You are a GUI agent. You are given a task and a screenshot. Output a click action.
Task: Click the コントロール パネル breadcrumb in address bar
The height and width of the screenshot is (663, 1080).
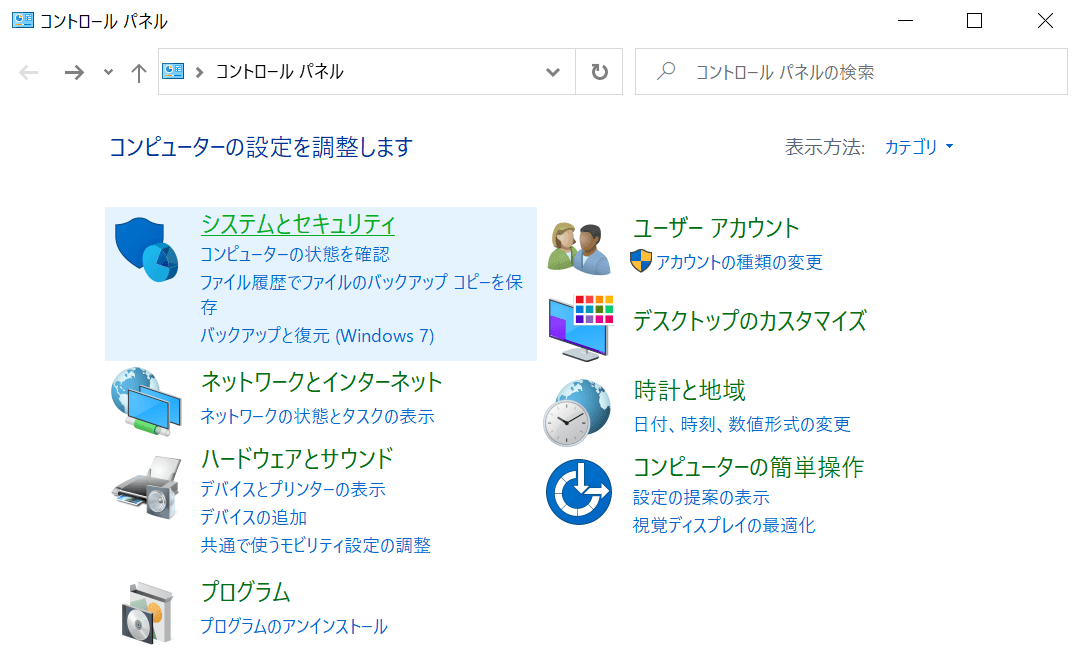[279, 72]
